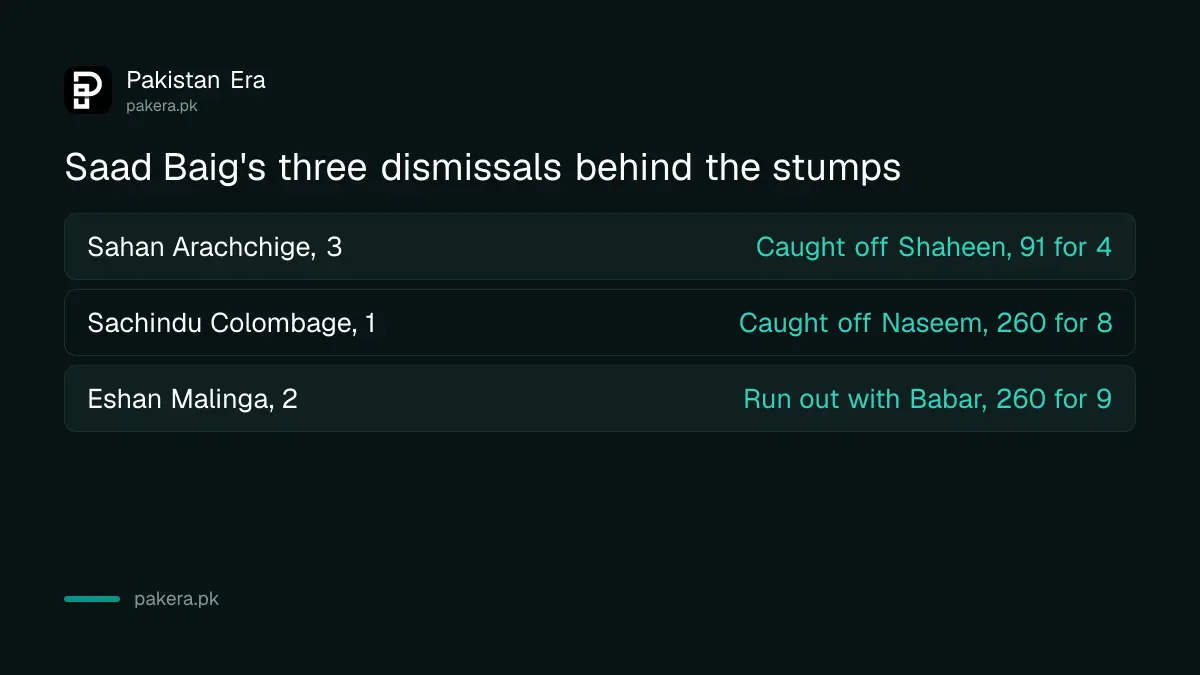The width and height of the screenshot is (1200, 675).
Task: Open the pakera.pk link under the brand name
Action: click(x=162, y=106)
